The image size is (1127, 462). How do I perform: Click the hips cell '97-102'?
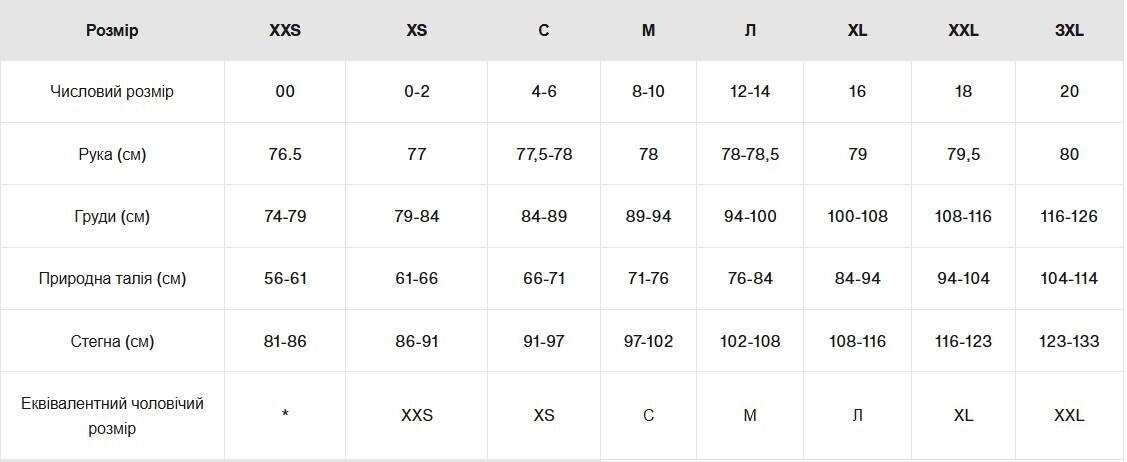[648, 341]
